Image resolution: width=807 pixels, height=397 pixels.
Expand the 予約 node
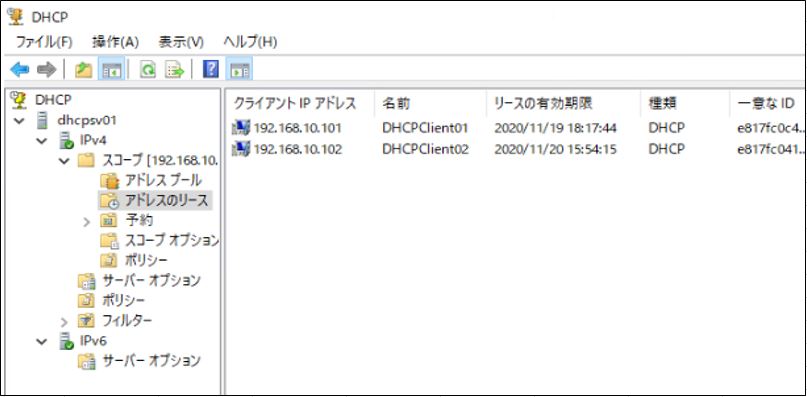tap(87, 221)
